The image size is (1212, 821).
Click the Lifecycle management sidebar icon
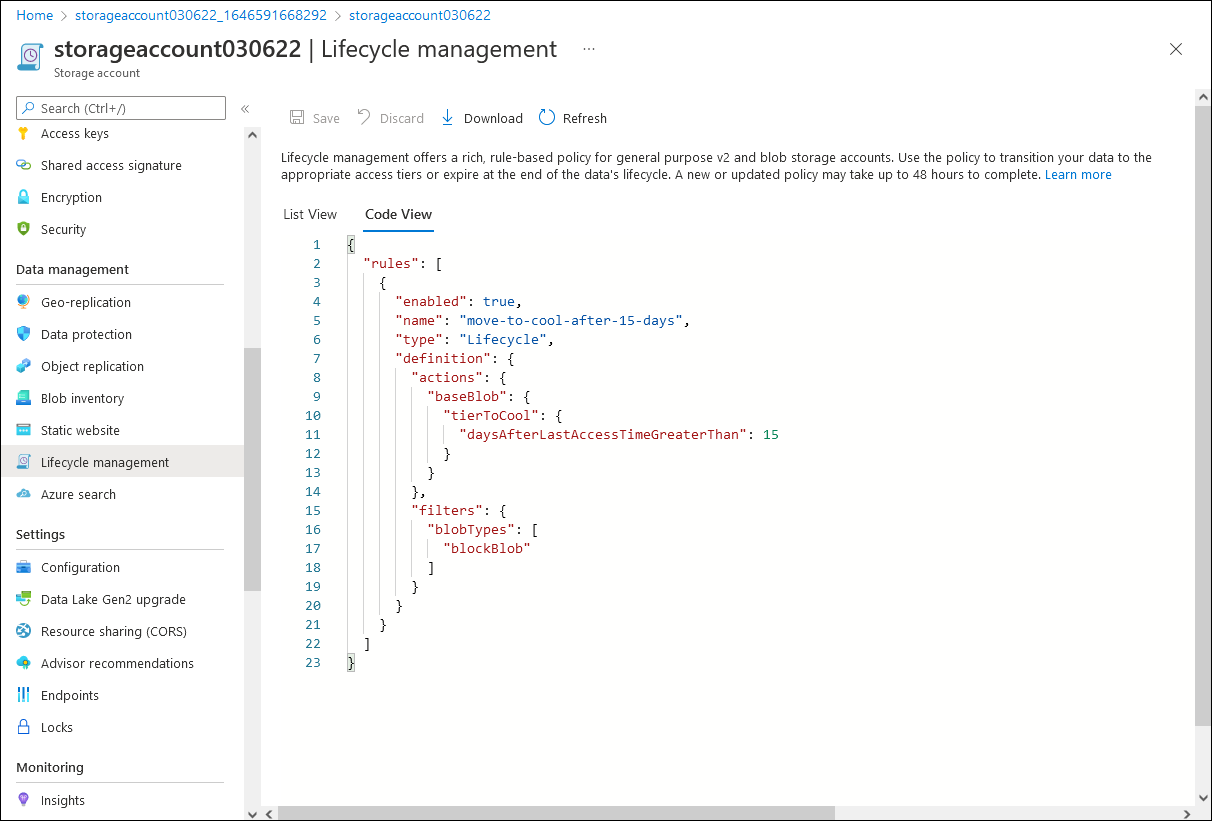click(x=24, y=463)
